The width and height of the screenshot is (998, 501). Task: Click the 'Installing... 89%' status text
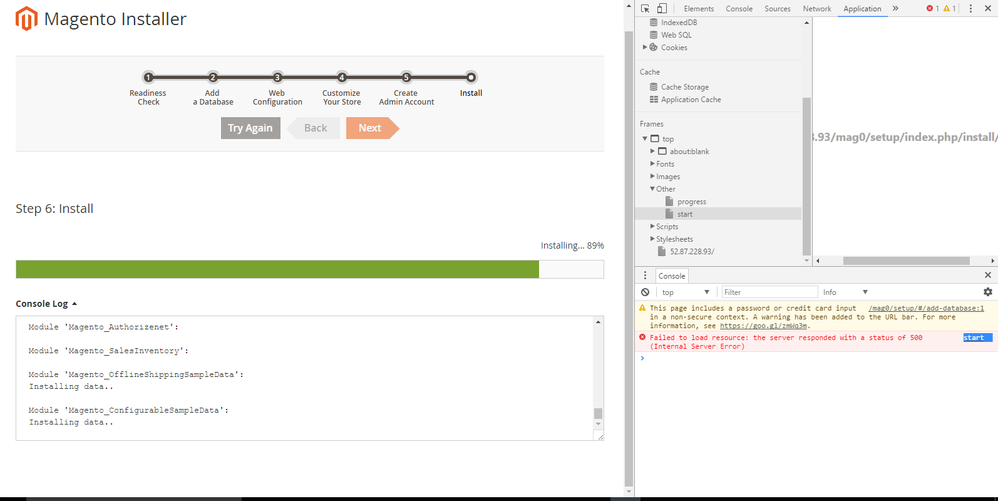coord(572,246)
